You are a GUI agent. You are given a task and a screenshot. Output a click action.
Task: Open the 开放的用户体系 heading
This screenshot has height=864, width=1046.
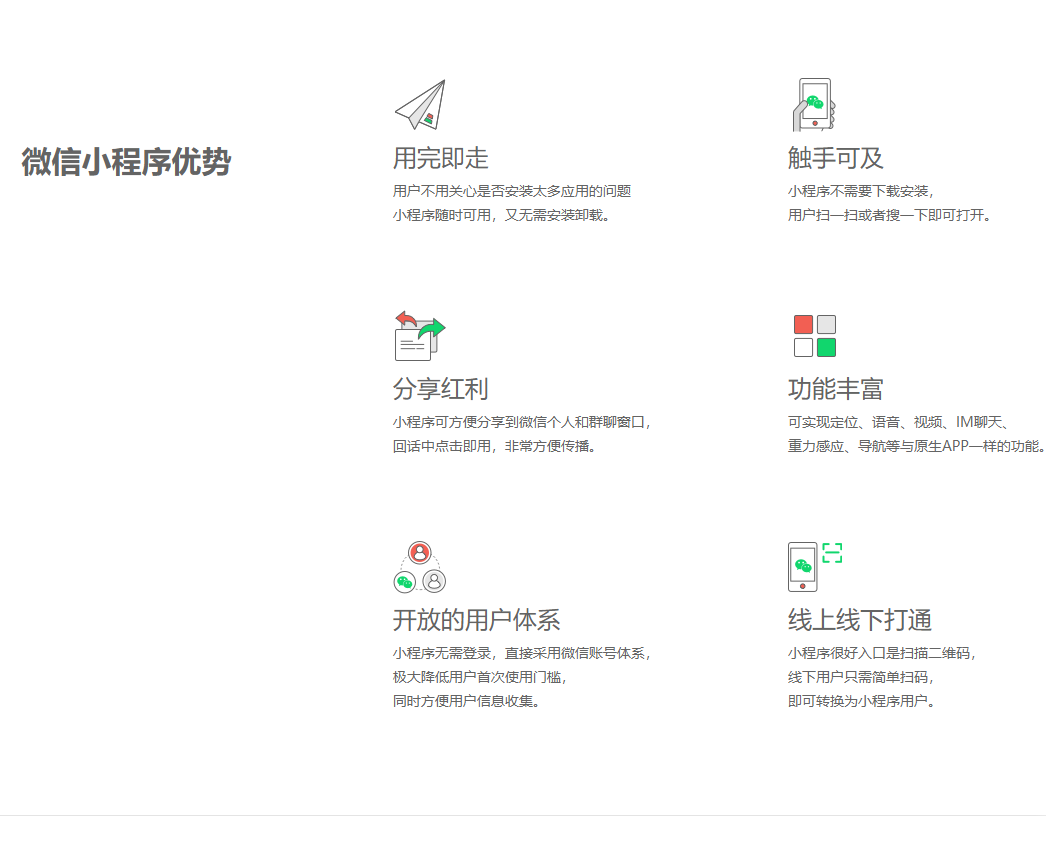point(476,620)
